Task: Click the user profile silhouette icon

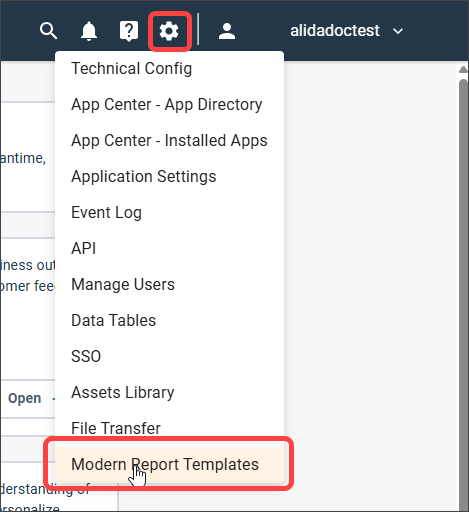Action: pos(227,31)
